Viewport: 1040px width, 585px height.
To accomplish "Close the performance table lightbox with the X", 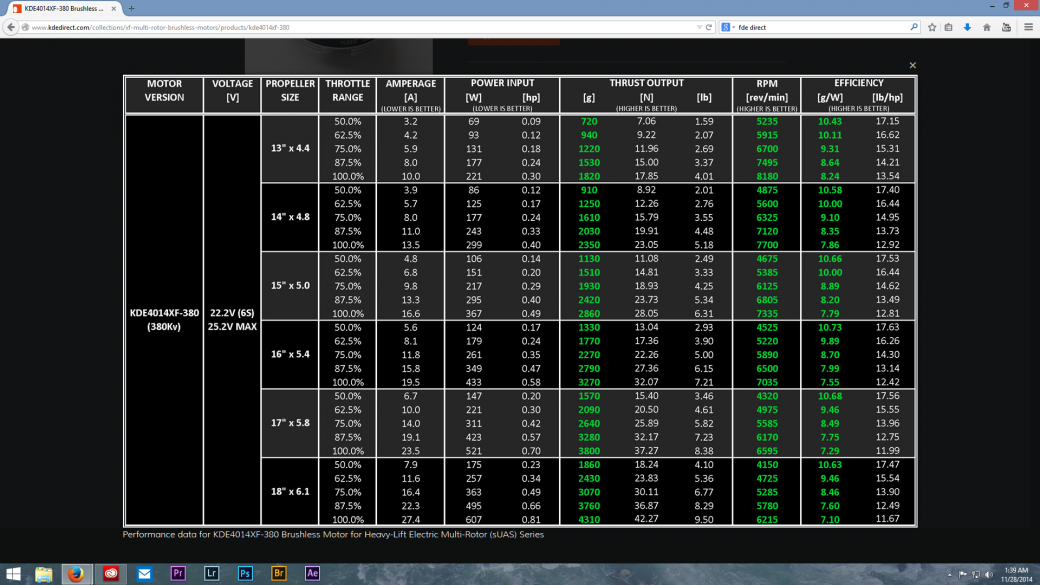I will click(913, 65).
